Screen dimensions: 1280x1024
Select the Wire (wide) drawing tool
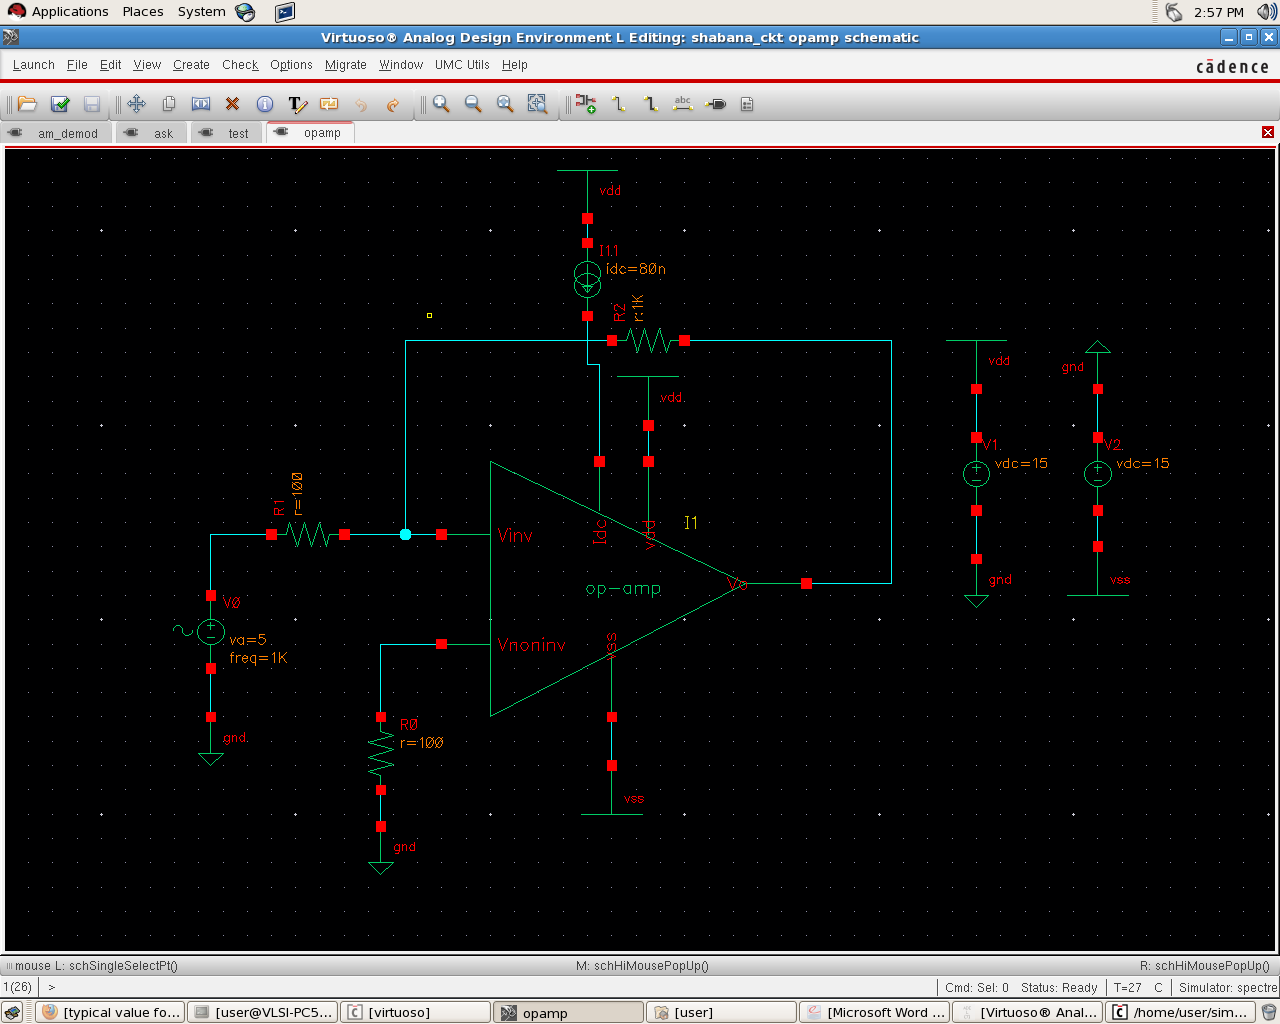point(651,104)
